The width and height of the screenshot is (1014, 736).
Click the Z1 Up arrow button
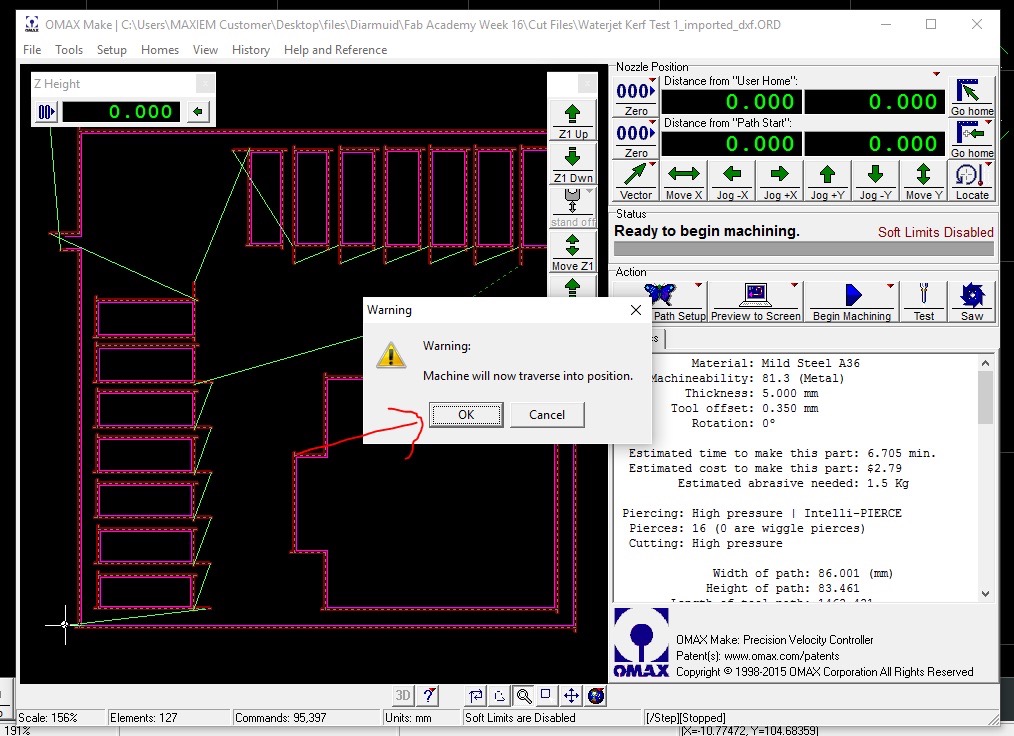[x=572, y=120]
